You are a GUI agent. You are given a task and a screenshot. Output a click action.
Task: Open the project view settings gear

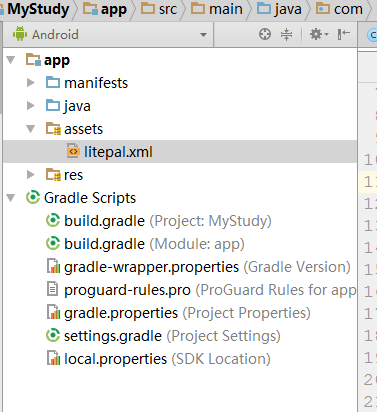point(319,34)
